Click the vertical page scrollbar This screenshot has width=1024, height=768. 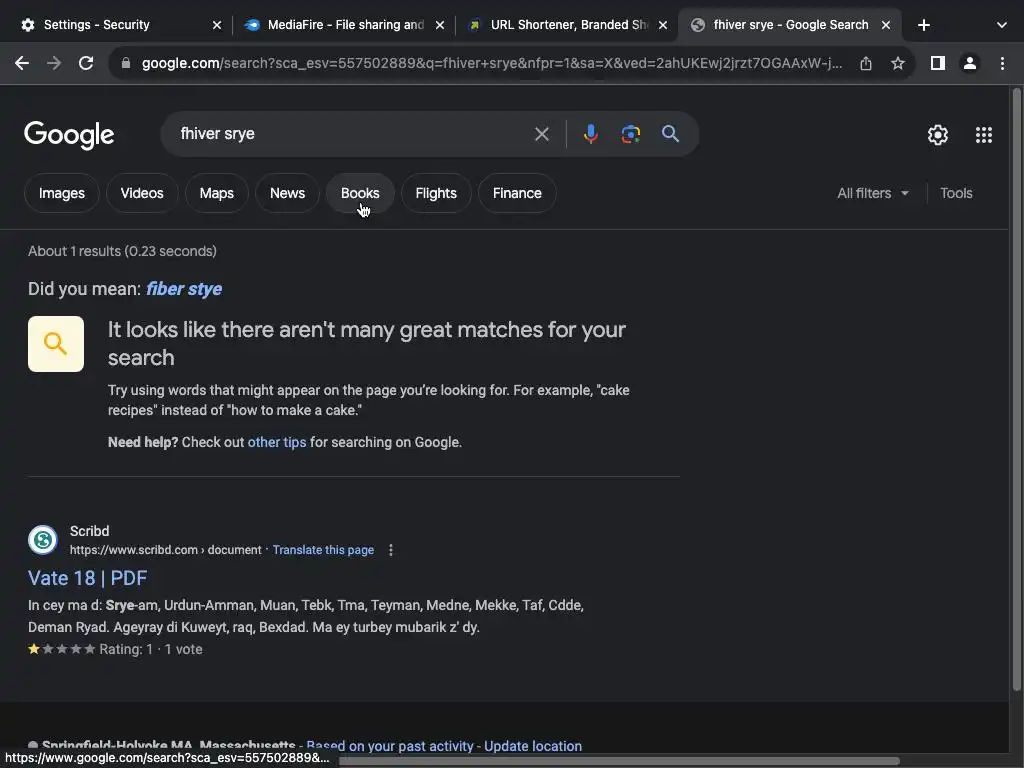click(x=1016, y=389)
